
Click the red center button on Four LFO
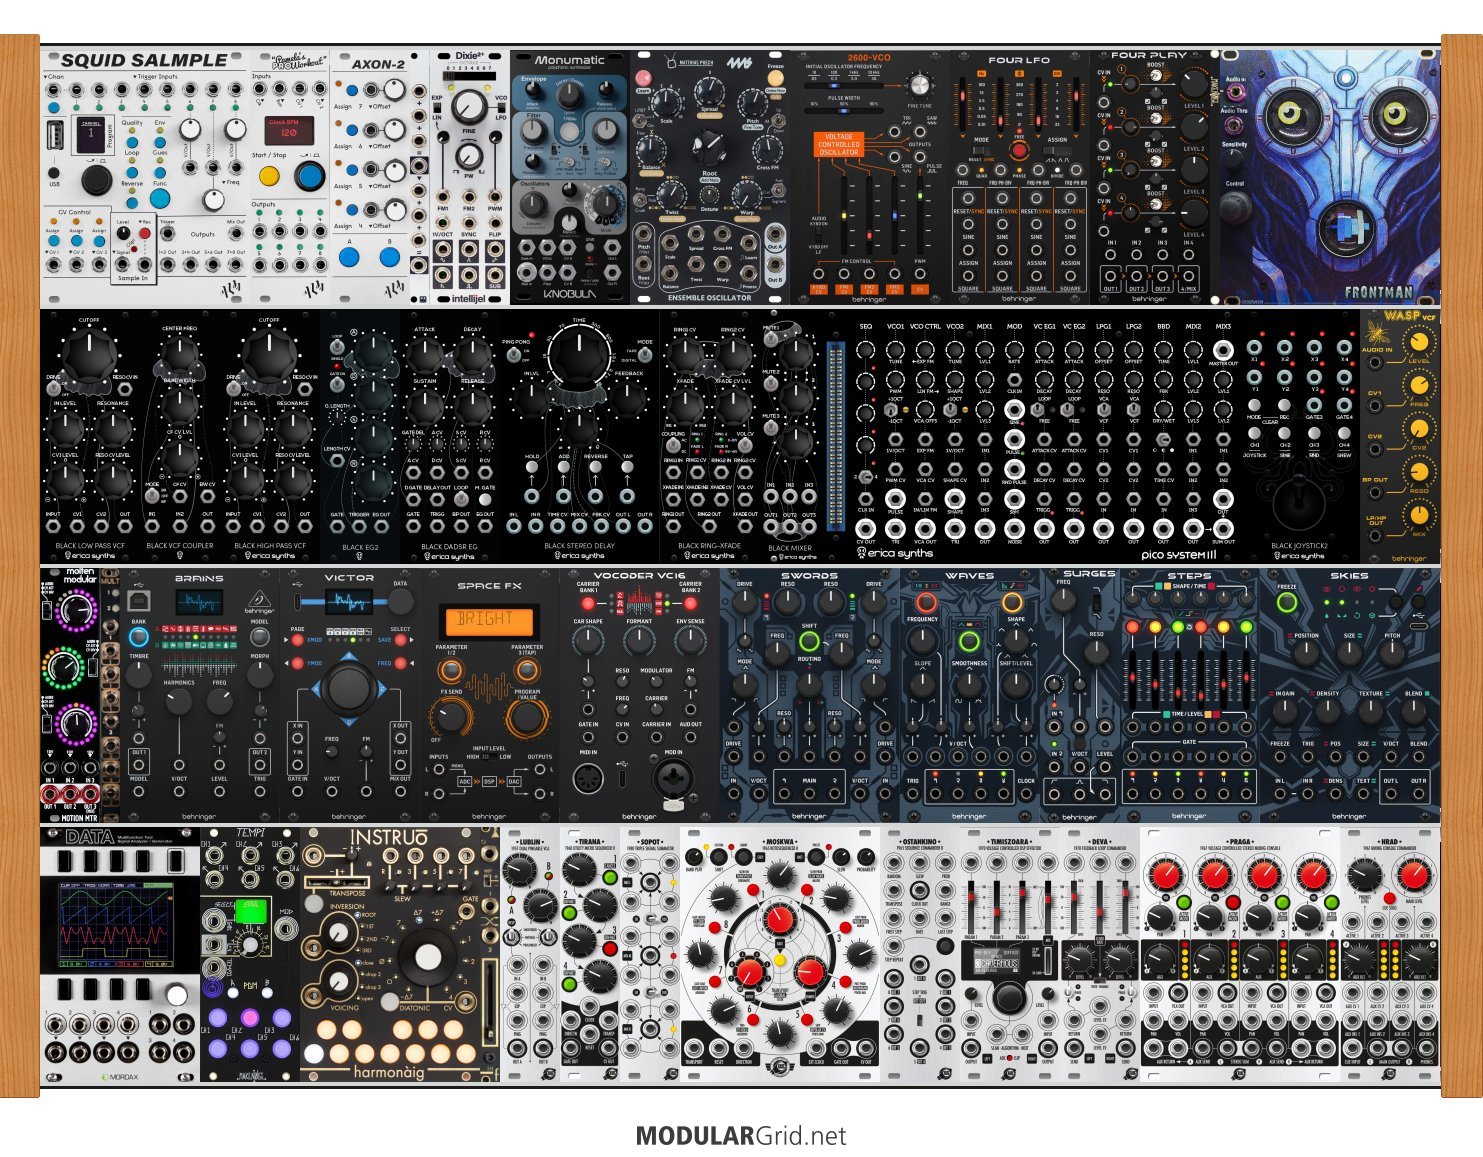[1019, 151]
